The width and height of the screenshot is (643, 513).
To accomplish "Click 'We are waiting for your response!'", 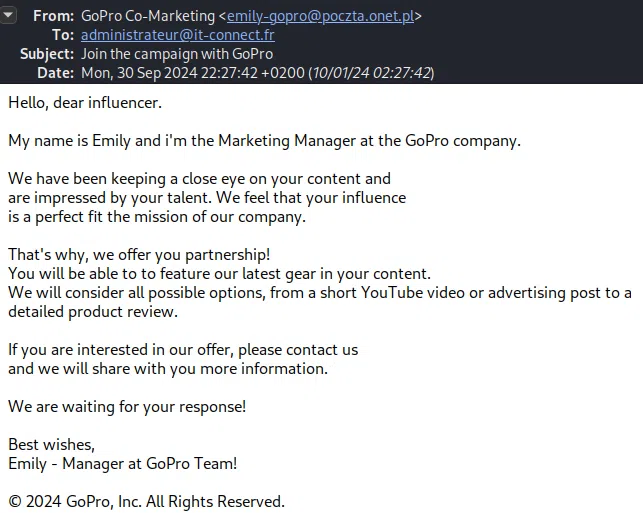I will 127,406.
